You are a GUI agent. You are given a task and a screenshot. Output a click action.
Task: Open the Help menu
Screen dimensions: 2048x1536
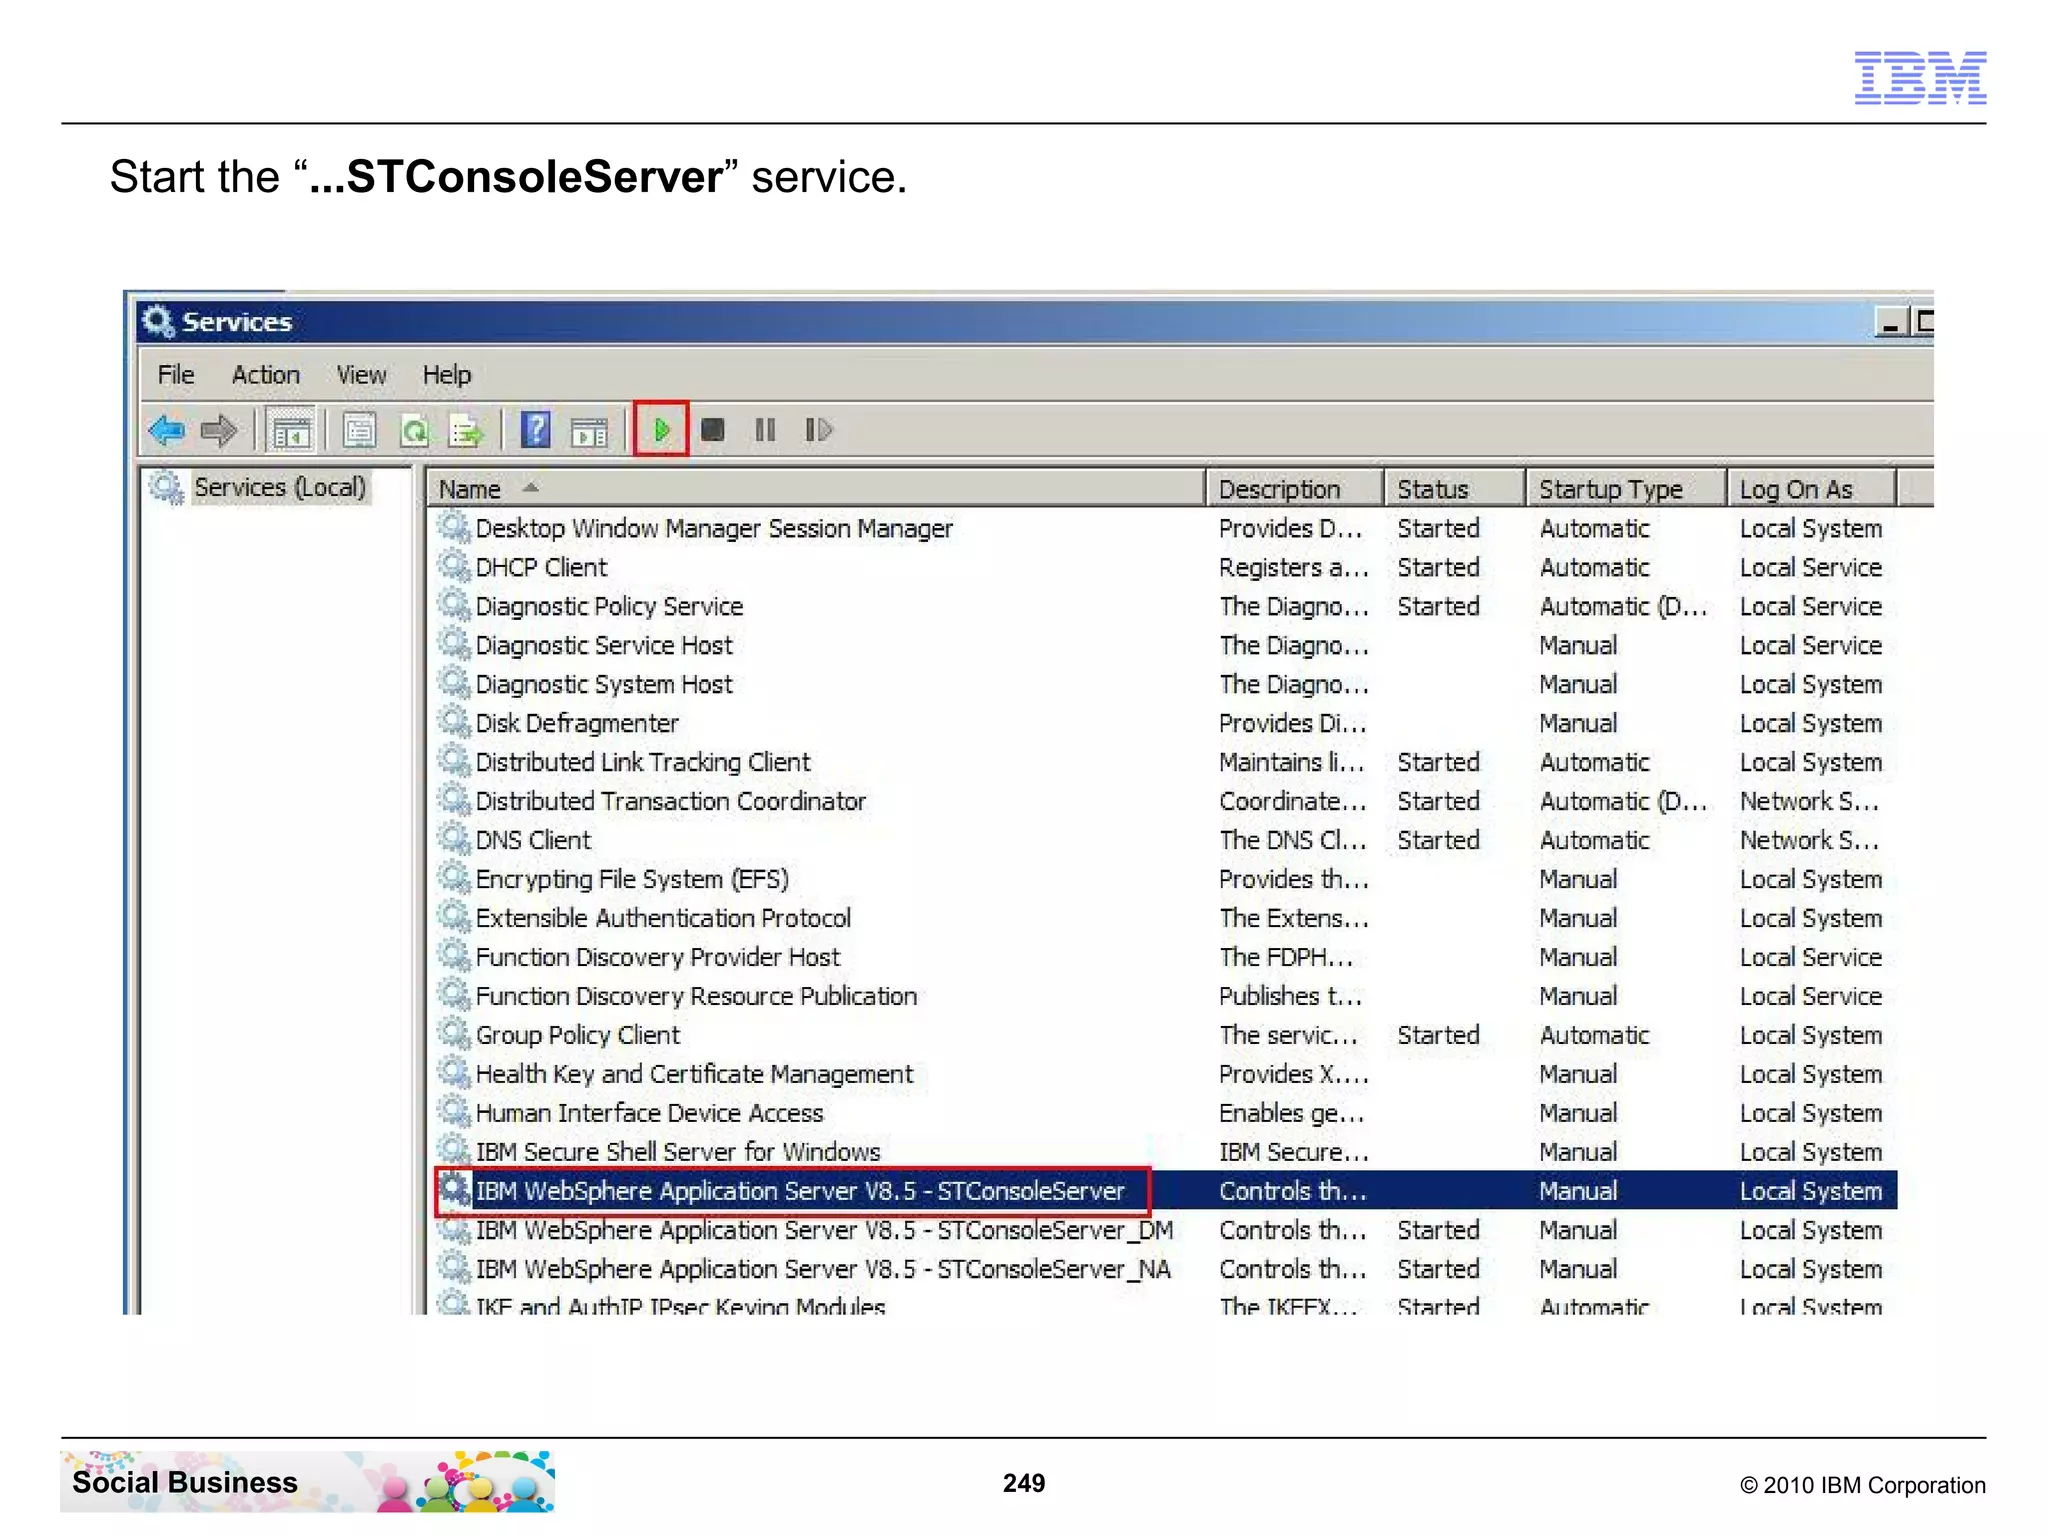[446, 375]
